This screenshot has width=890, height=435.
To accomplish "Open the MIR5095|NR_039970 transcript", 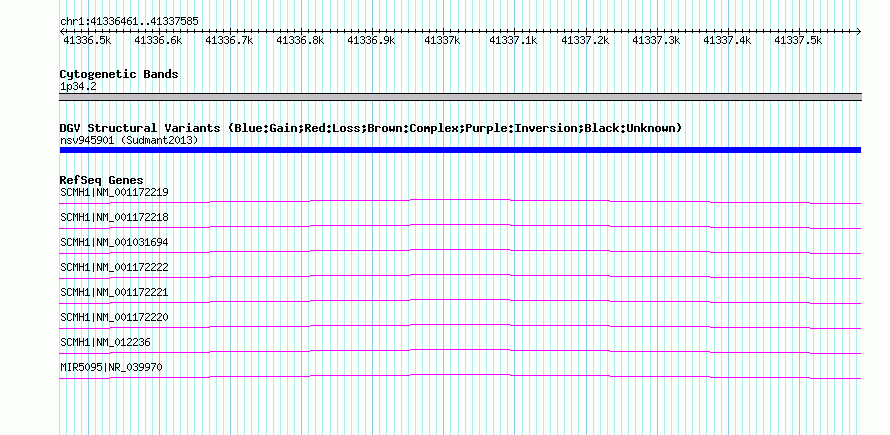I will (x=111, y=367).
